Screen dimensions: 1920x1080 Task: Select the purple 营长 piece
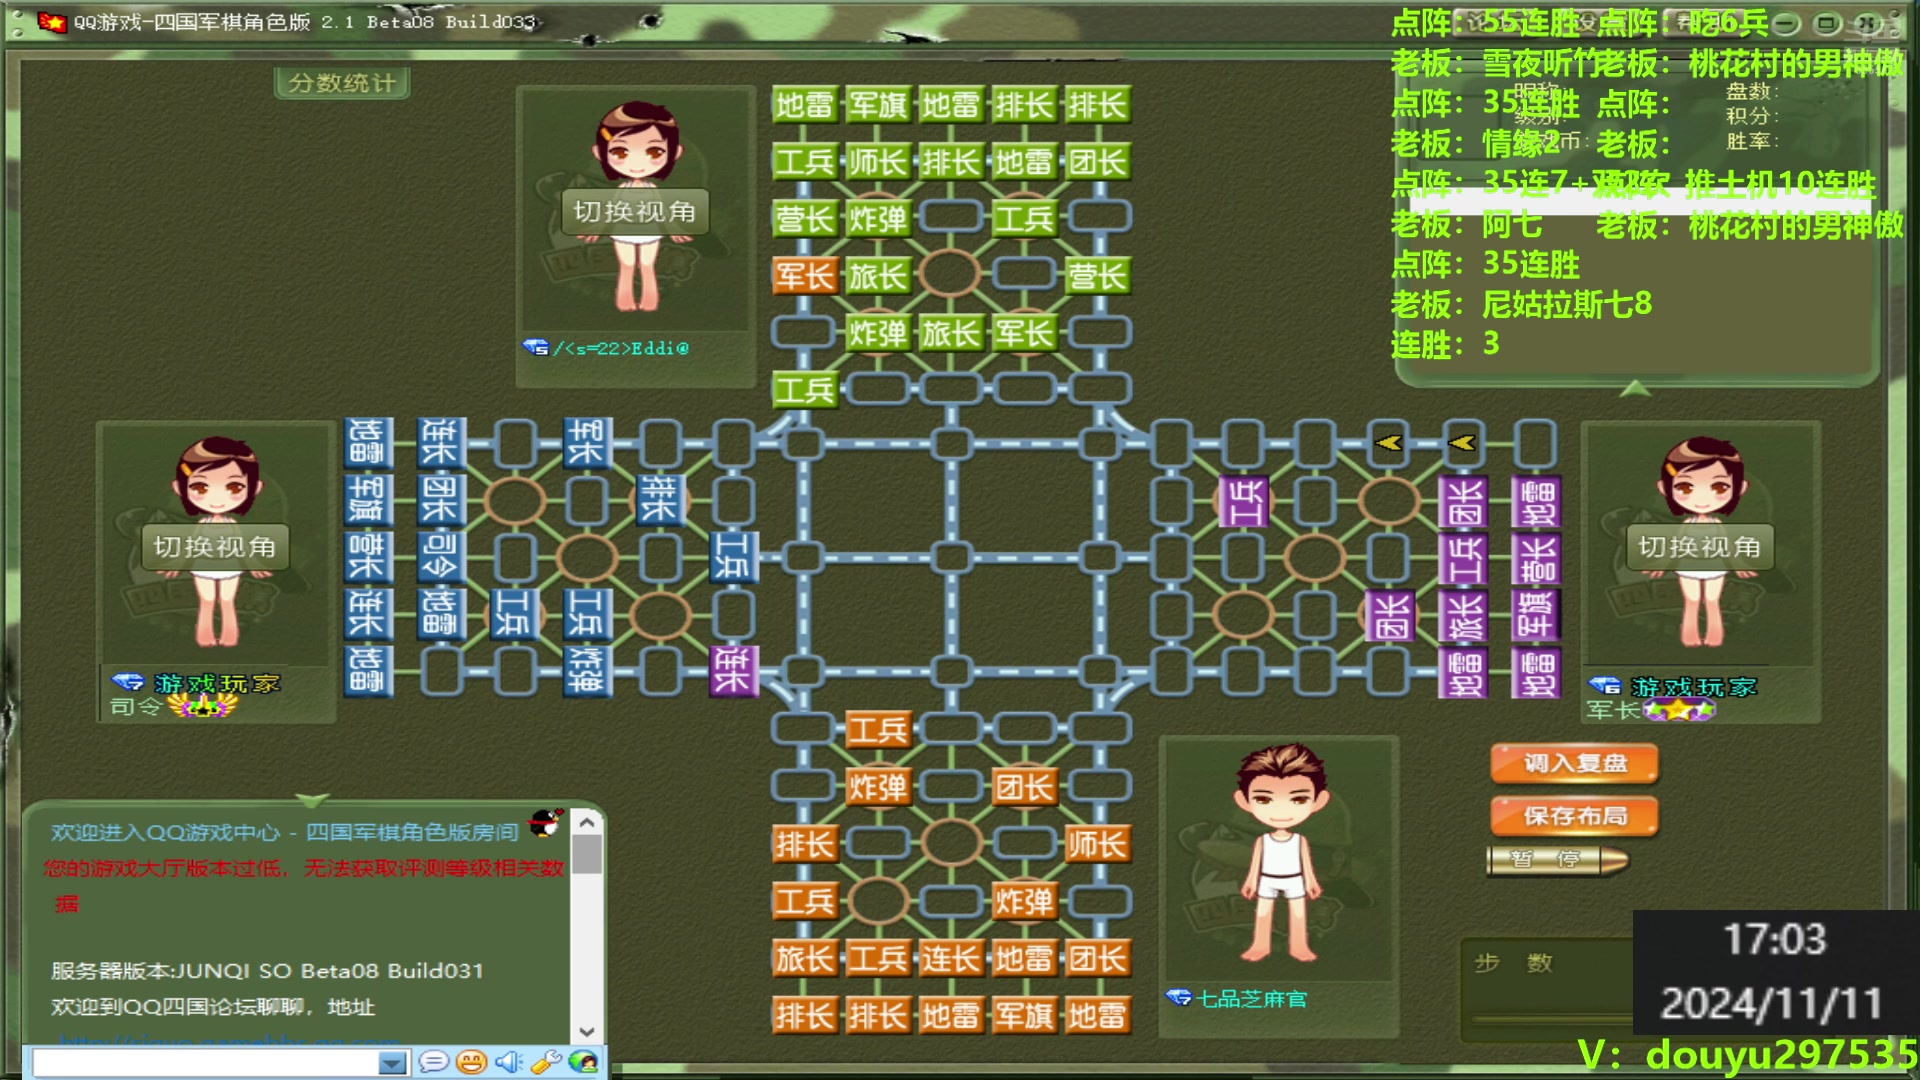click(1536, 558)
